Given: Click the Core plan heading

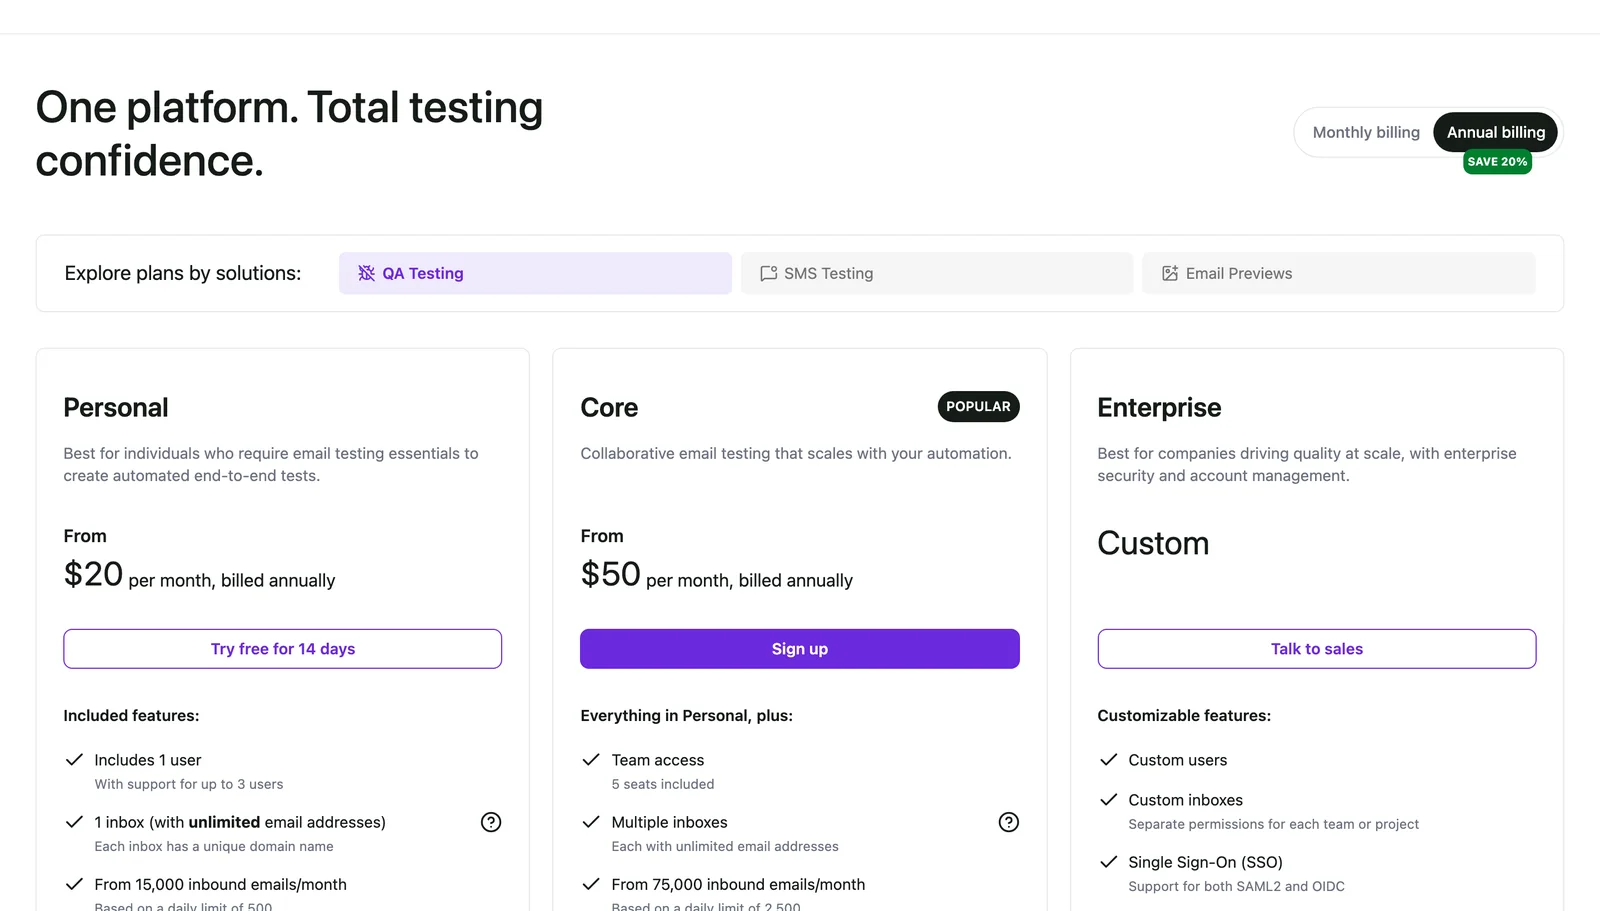Looking at the screenshot, I should point(609,408).
